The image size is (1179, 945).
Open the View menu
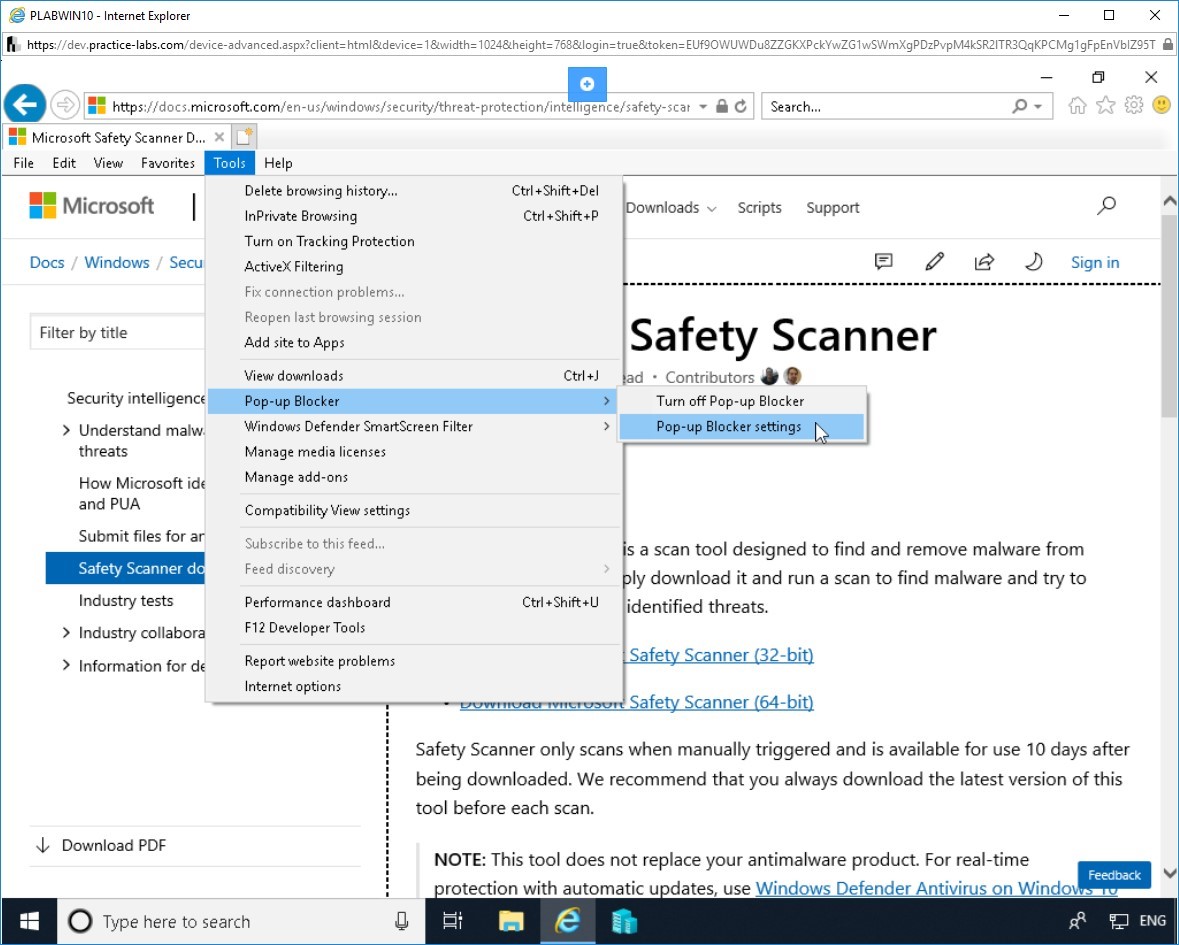coord(108,163)
